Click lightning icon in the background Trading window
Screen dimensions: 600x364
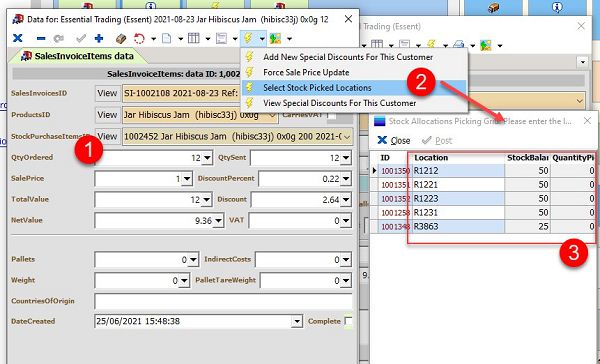point(431,45)
